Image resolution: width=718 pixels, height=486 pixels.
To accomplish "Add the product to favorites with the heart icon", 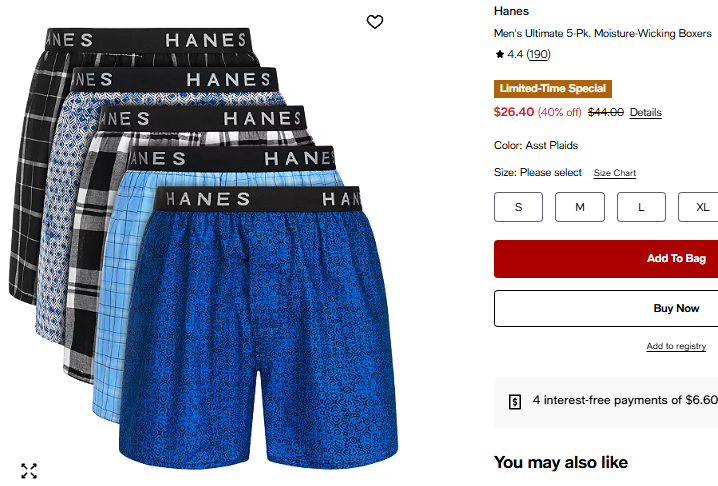I will (375, 22).
